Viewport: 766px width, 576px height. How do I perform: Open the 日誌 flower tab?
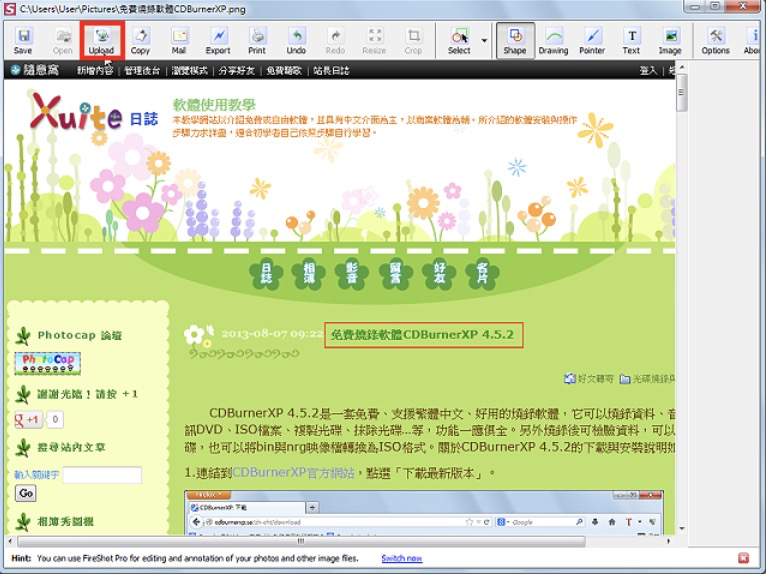point(266,274)
